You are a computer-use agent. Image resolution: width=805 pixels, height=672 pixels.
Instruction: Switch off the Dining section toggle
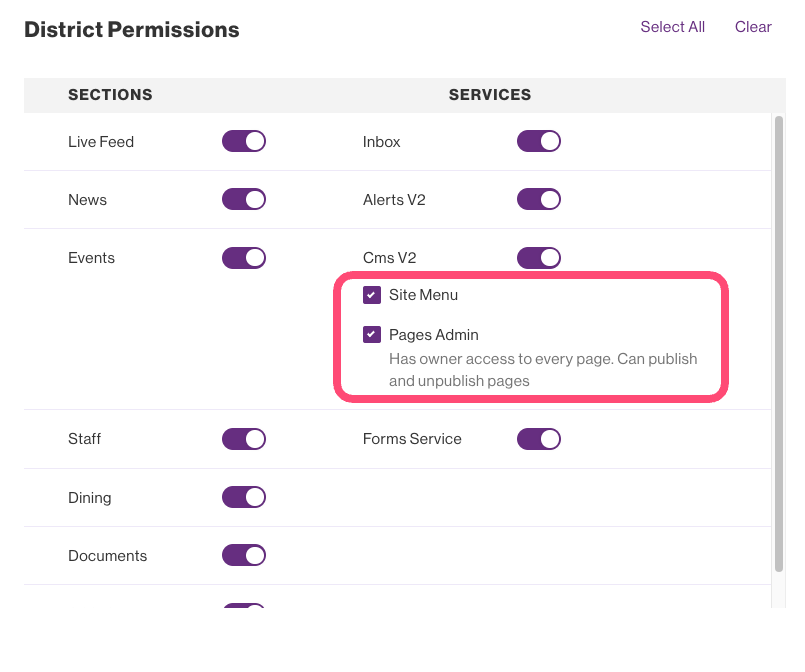click(243, 497)
